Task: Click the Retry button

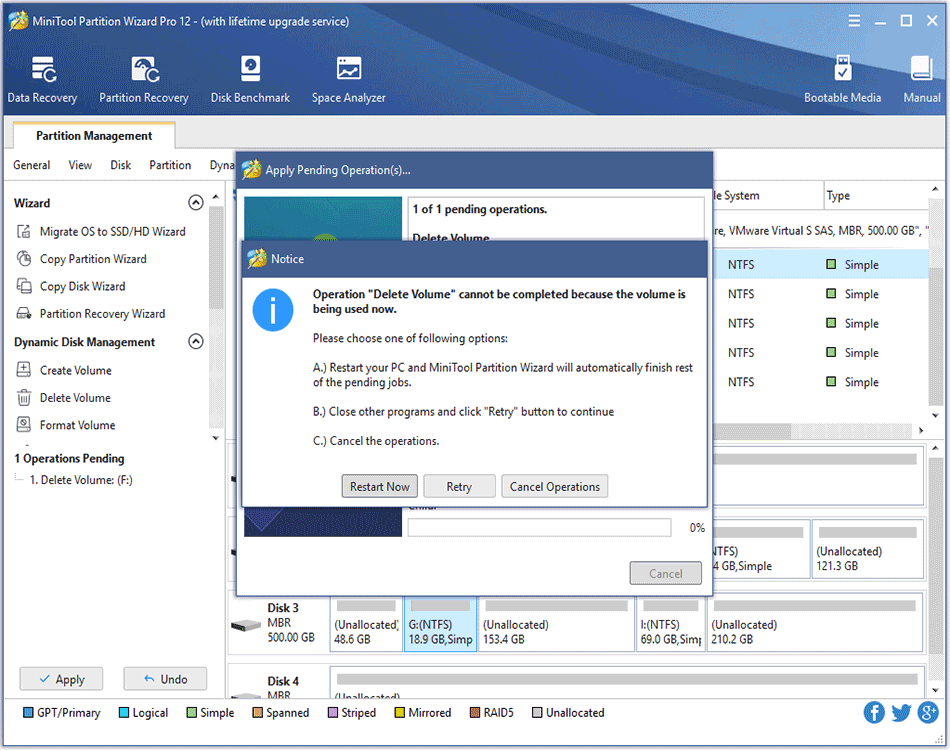Action: pyautogui.click(x=459, y=486)
